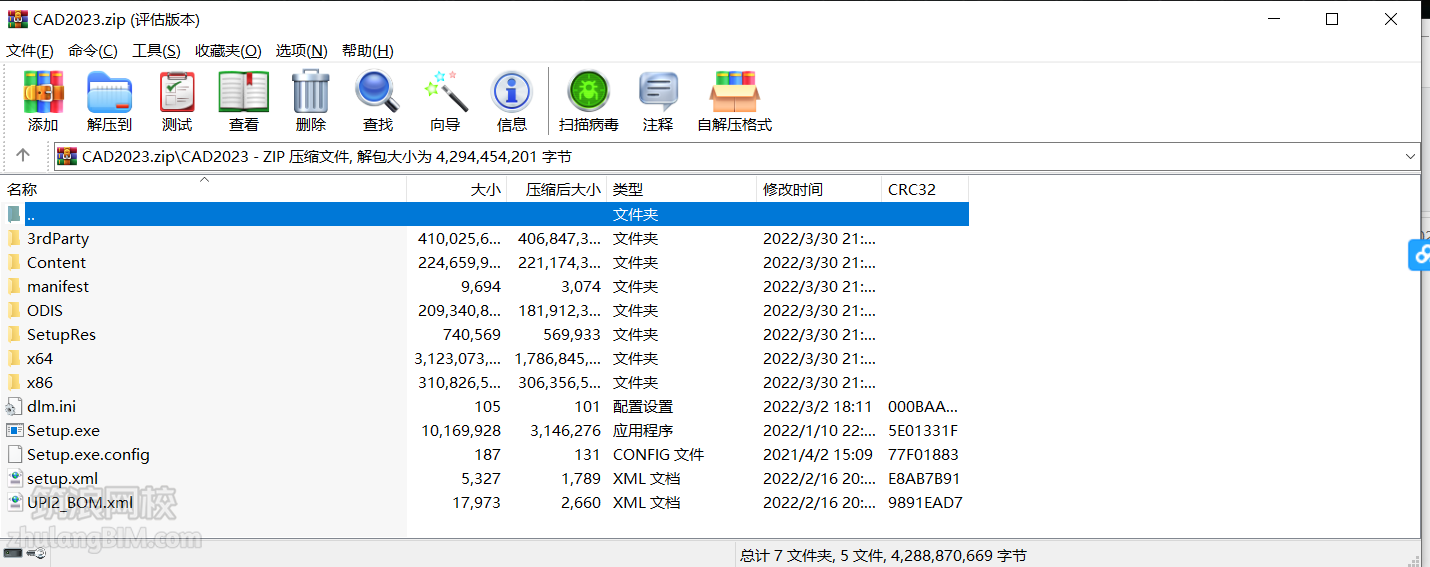Click the 删除 (Delete) trash icon
This screenshot has width=1430, height=567.
(311, 92)
